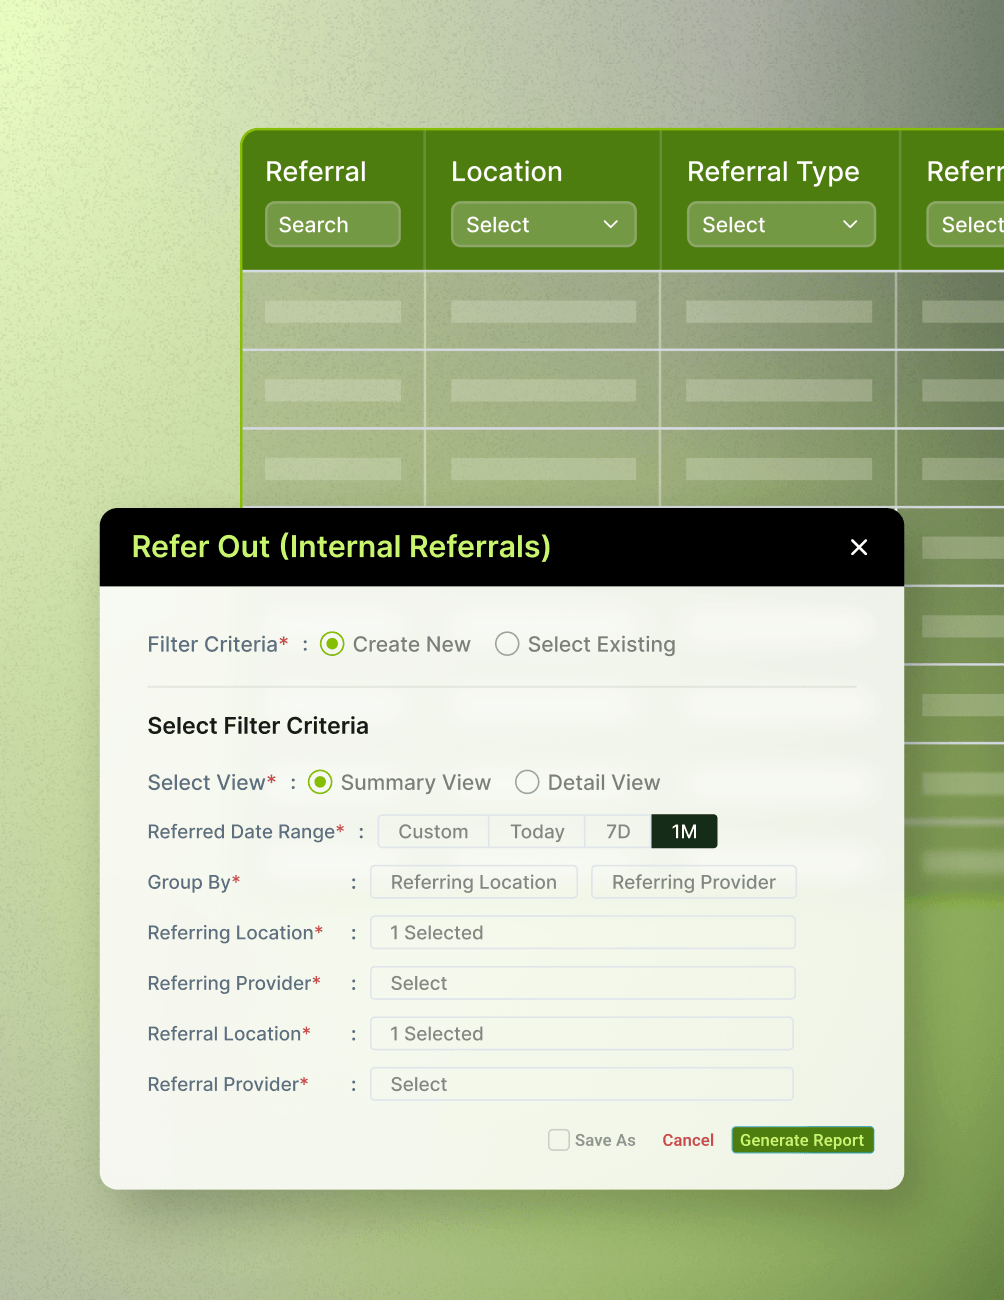Open the cut-off fourth column Select dropdown
Viewport: 1004px width, 1300px height.
coord(965,225)
